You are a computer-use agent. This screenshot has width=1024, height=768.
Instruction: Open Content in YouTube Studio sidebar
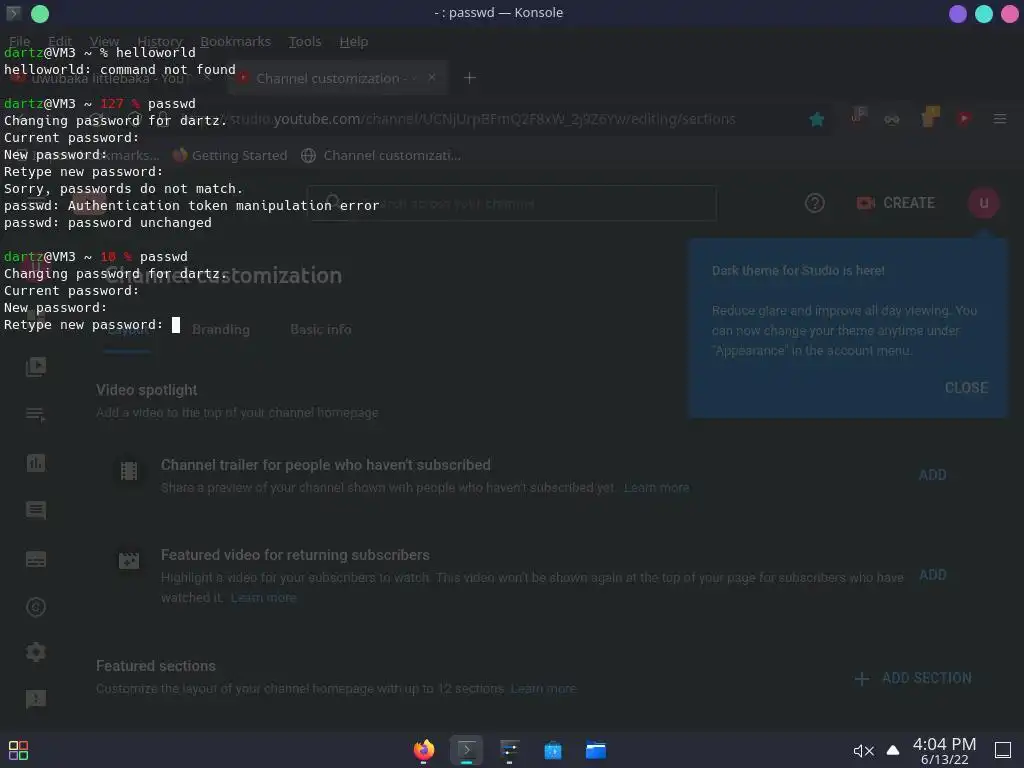click(x=36, y=366)
